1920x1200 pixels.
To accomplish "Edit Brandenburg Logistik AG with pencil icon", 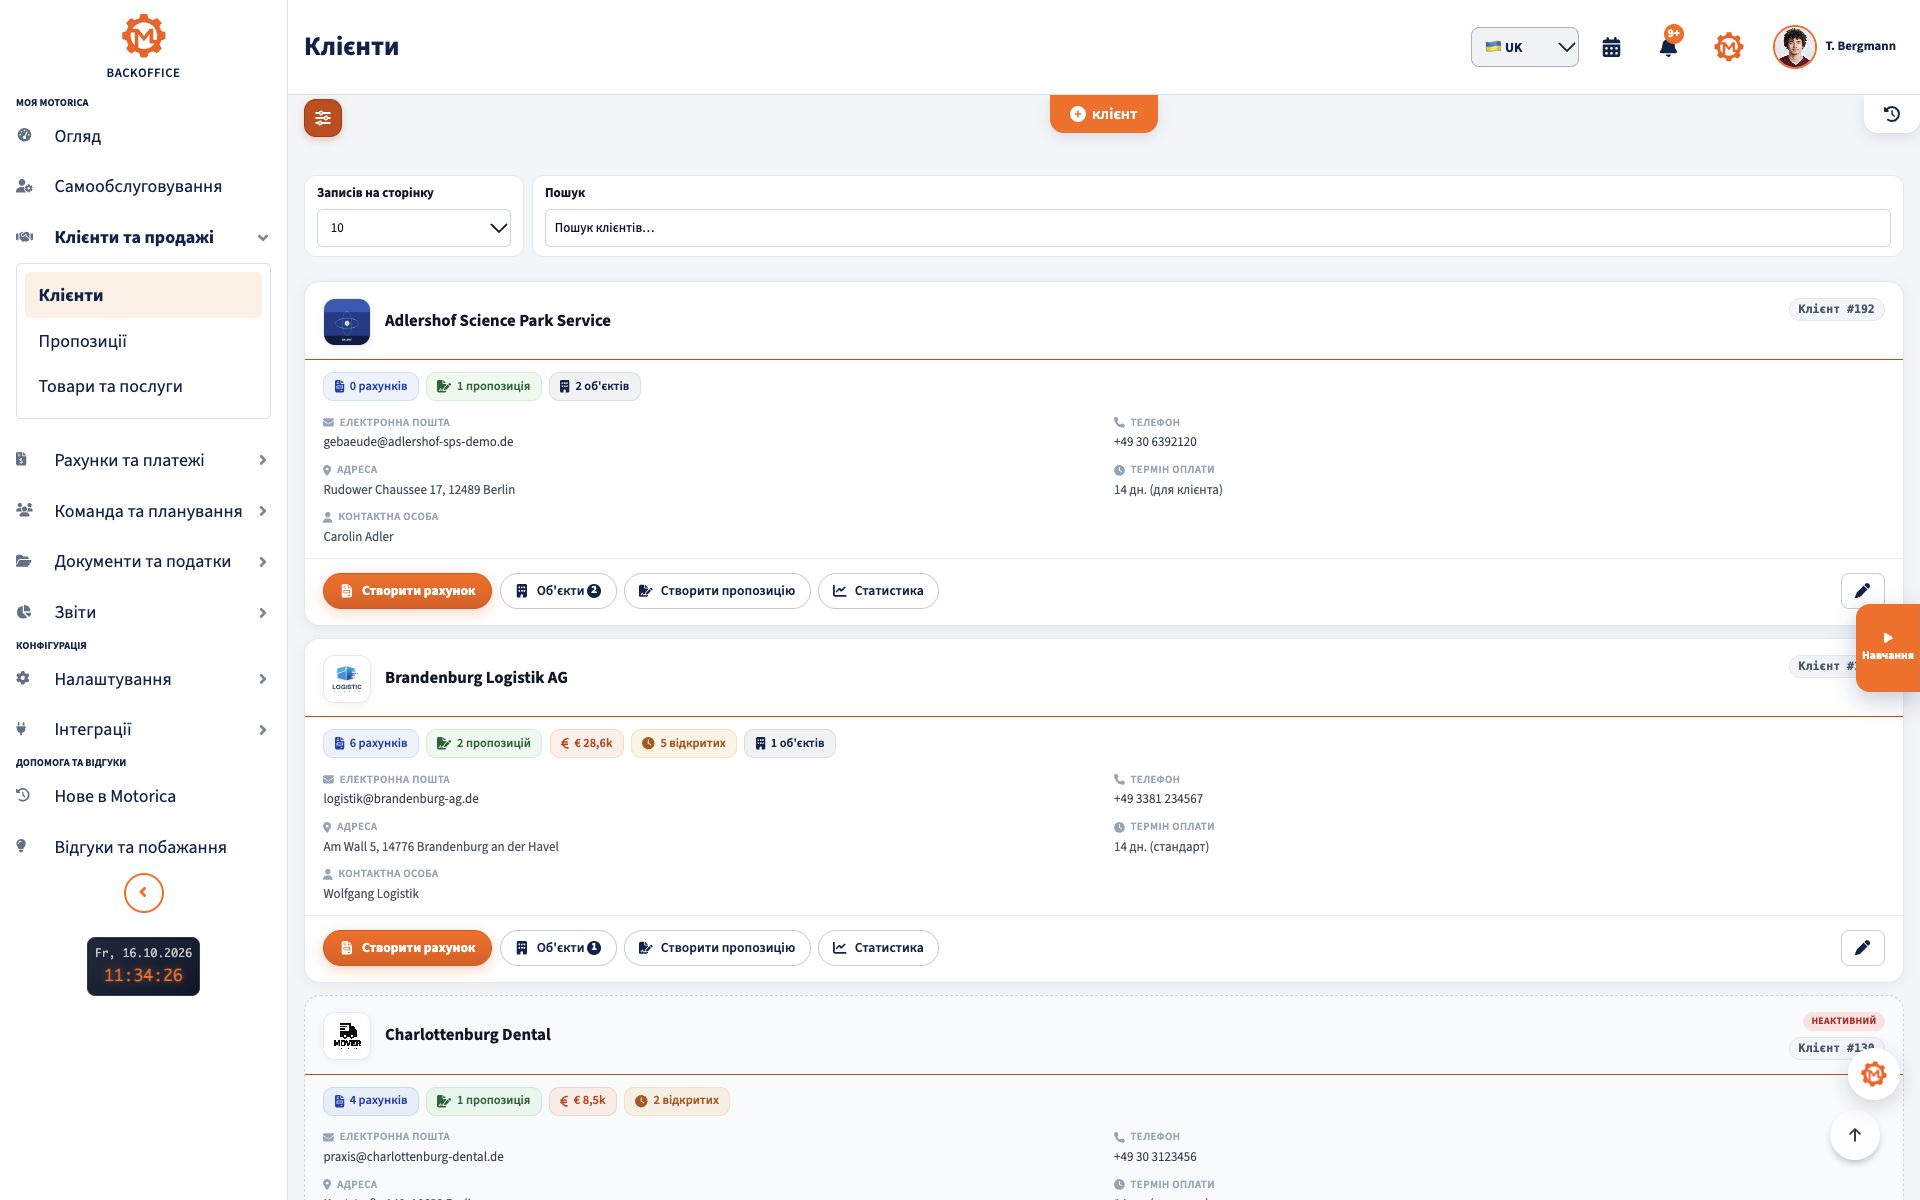I will coord(1862,948).
